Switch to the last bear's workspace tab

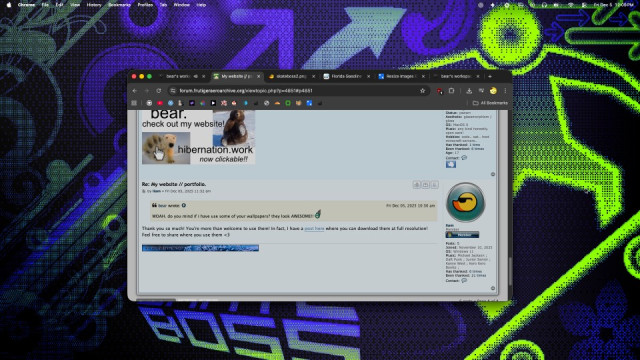pos(456,76)
